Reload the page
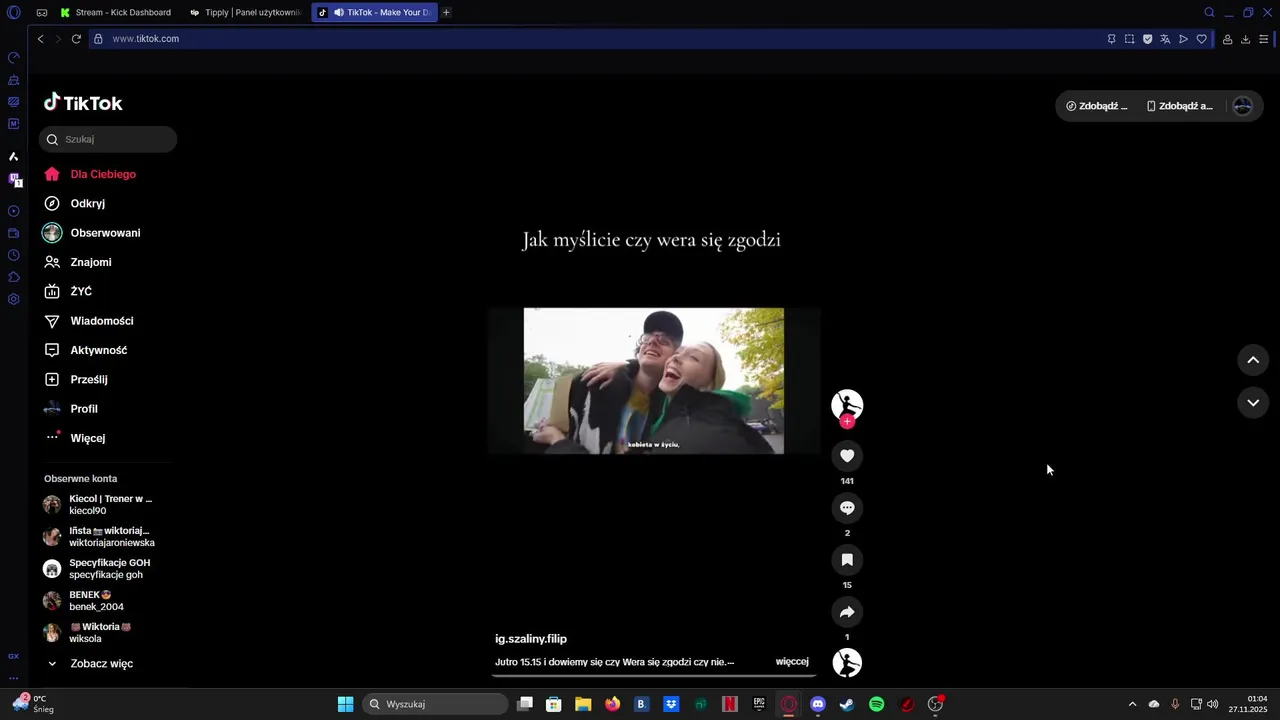This screenshot has width=1280, height=720. click(76, 39)
